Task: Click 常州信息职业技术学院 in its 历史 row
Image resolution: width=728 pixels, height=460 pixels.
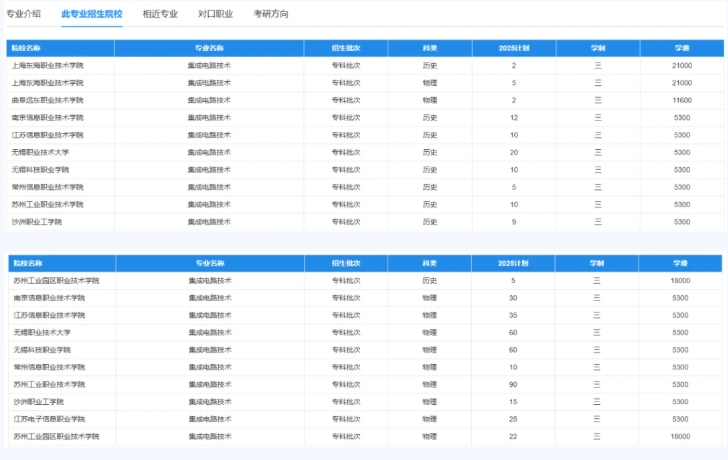Action: click(x=47, y=187)
